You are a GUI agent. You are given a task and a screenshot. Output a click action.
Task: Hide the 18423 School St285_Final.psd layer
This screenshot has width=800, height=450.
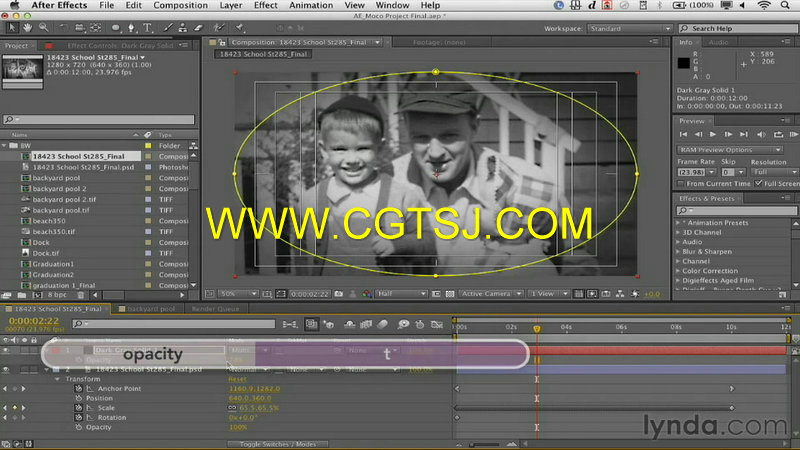pos(6,369)
